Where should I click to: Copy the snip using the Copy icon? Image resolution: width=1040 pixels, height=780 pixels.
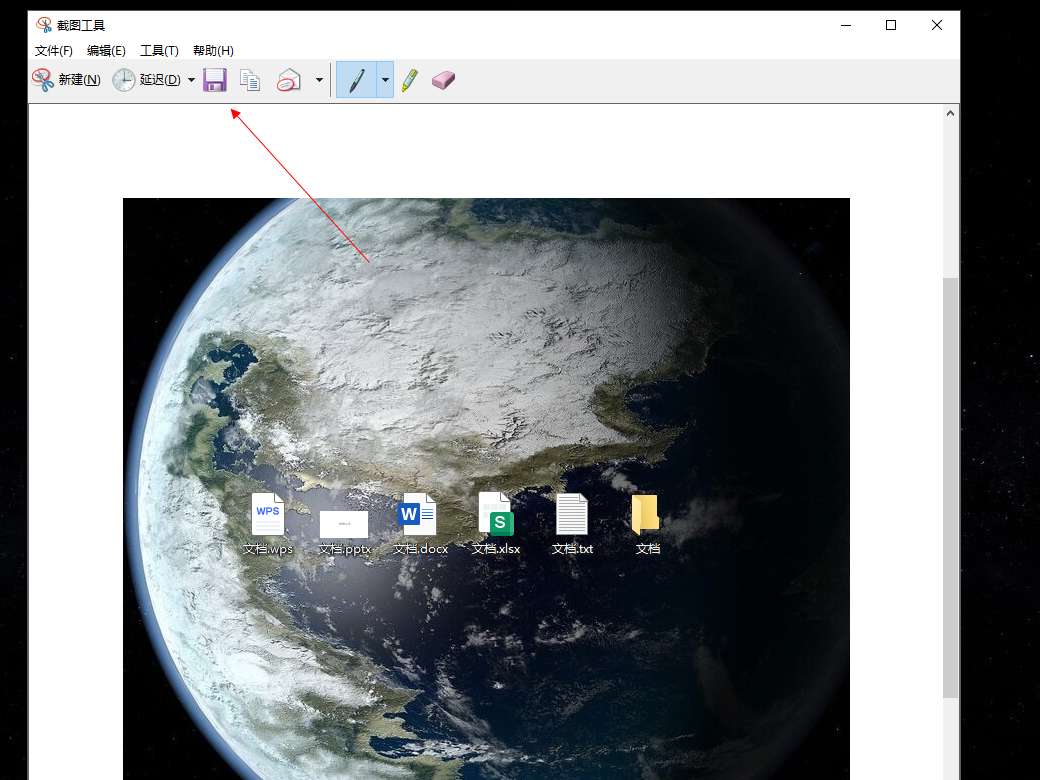coord(250,80)
